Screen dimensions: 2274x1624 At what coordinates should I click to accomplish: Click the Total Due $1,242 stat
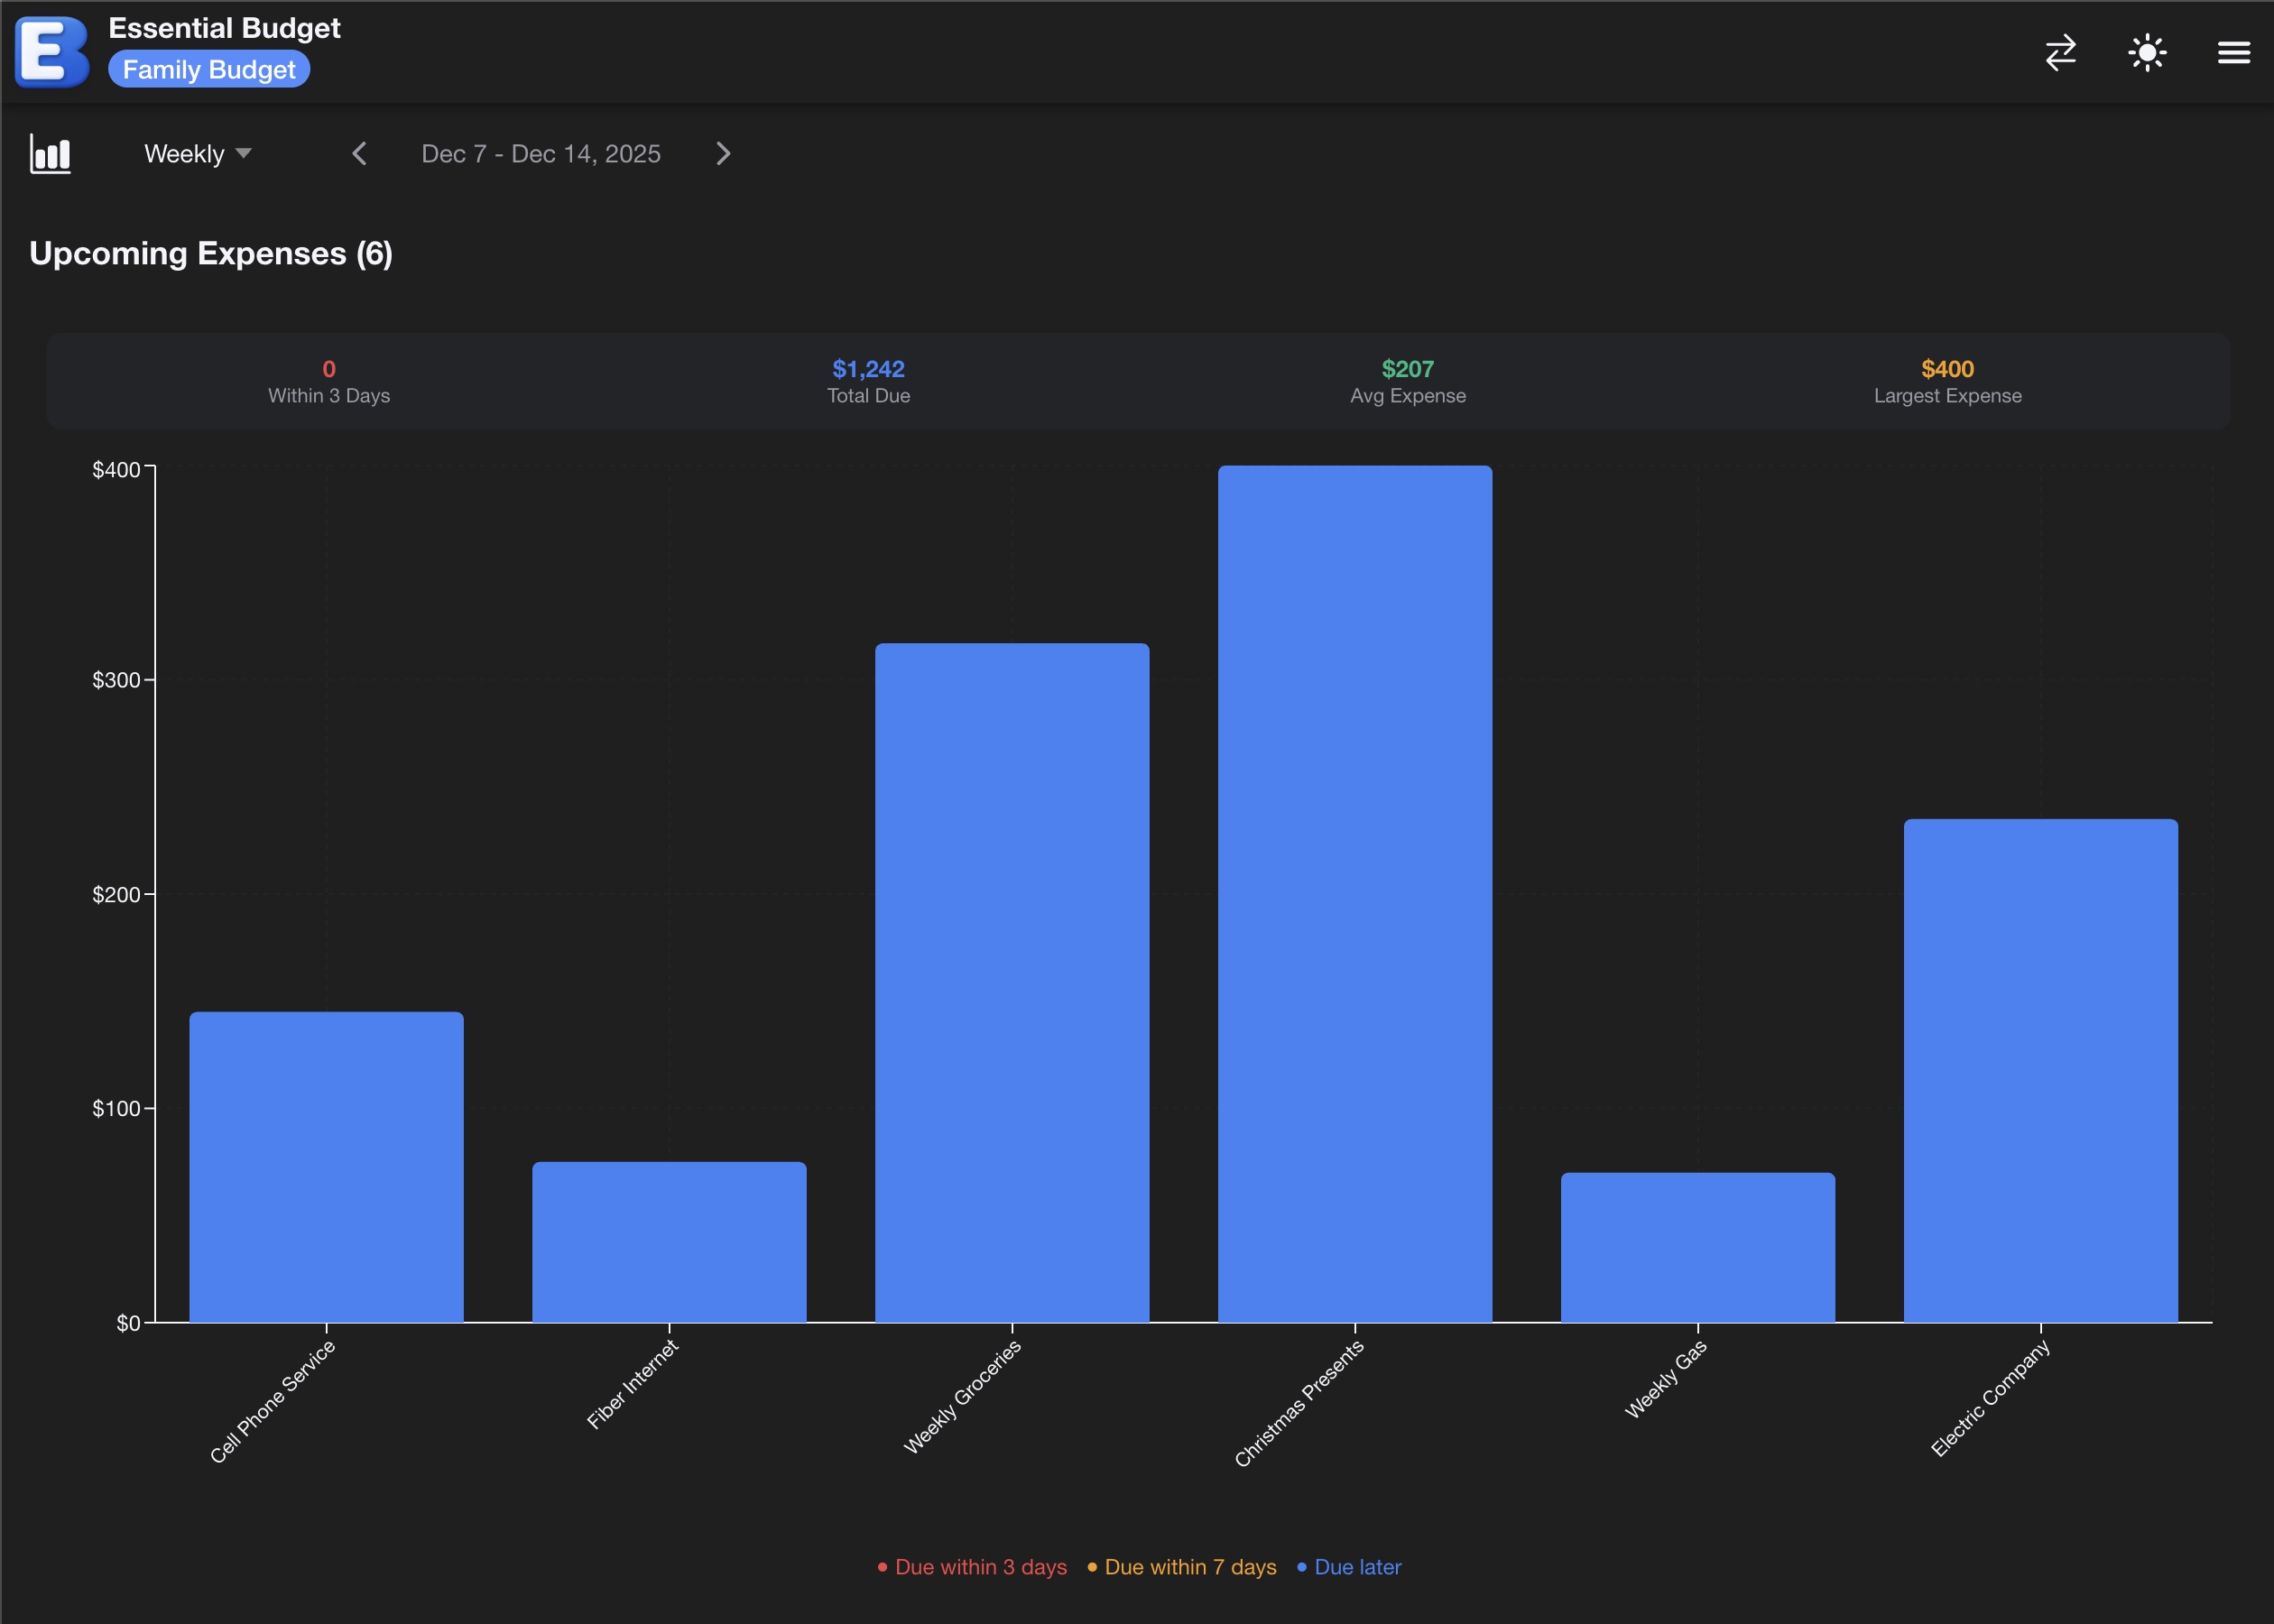[868, 381]
